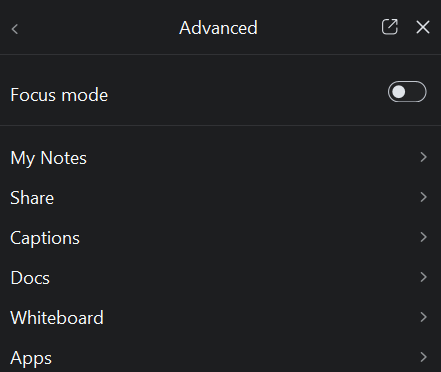Open the Share menu item
This screenshot has width=441, height=372.
pos(220,197)
